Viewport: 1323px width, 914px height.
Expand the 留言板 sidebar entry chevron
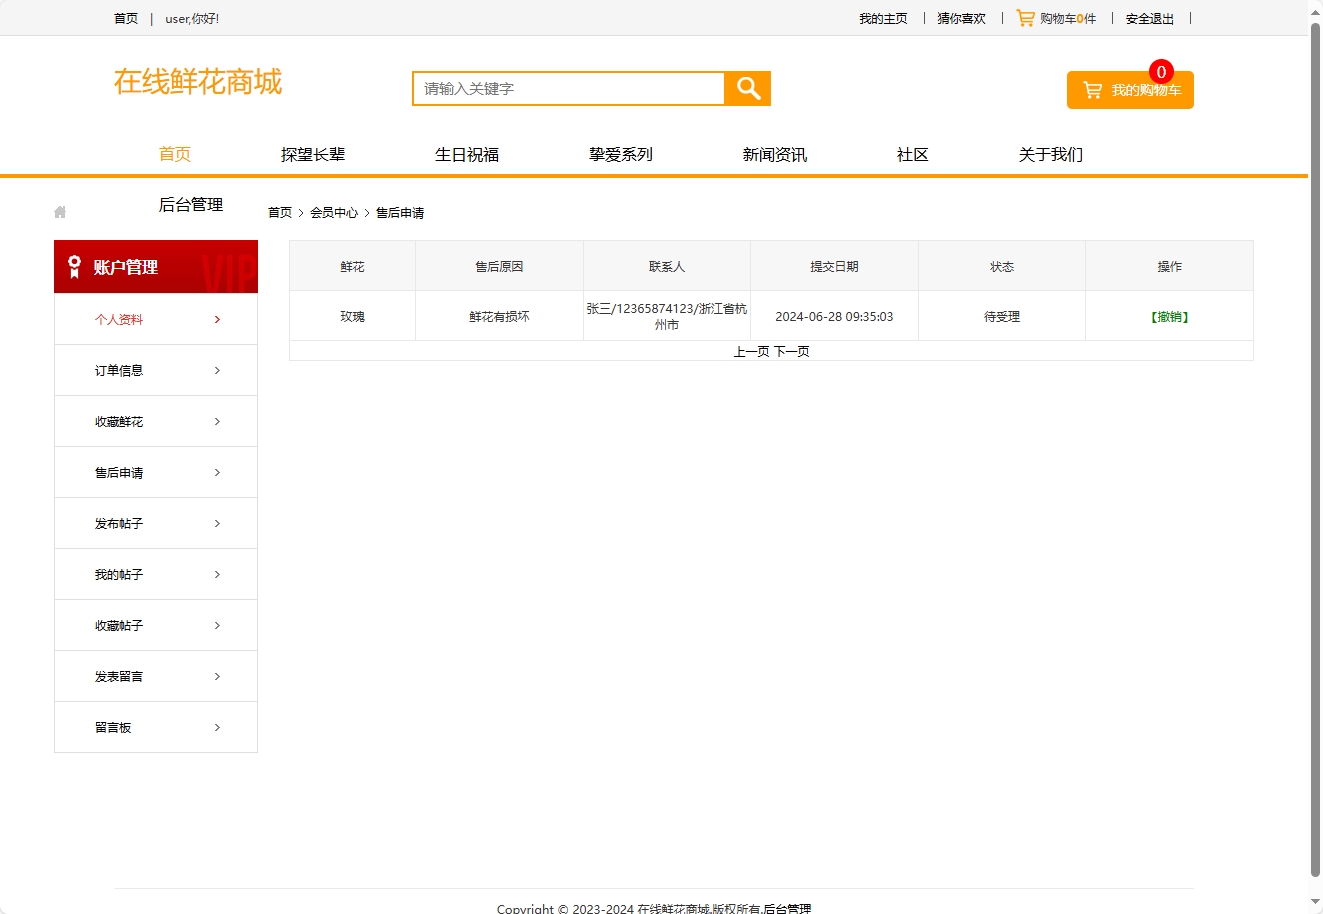[217, 727]
